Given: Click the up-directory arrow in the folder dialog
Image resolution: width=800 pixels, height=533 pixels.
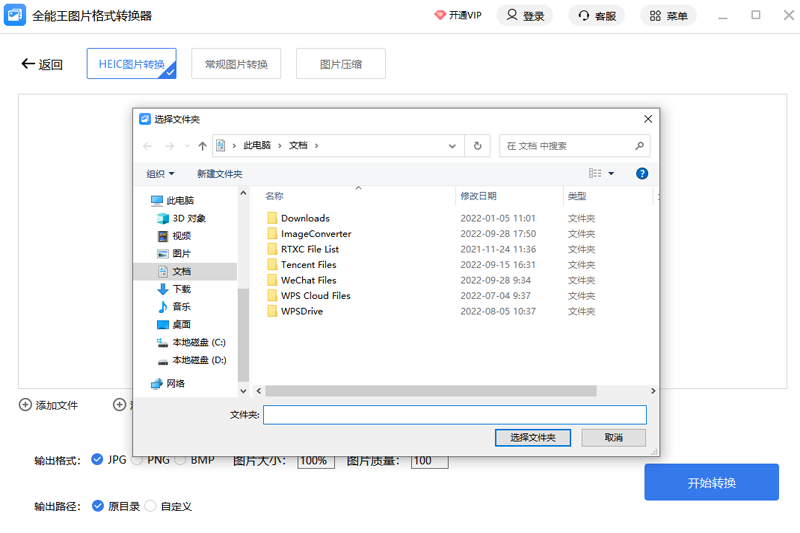Looking at the screenshot, I should pos(202,146).
